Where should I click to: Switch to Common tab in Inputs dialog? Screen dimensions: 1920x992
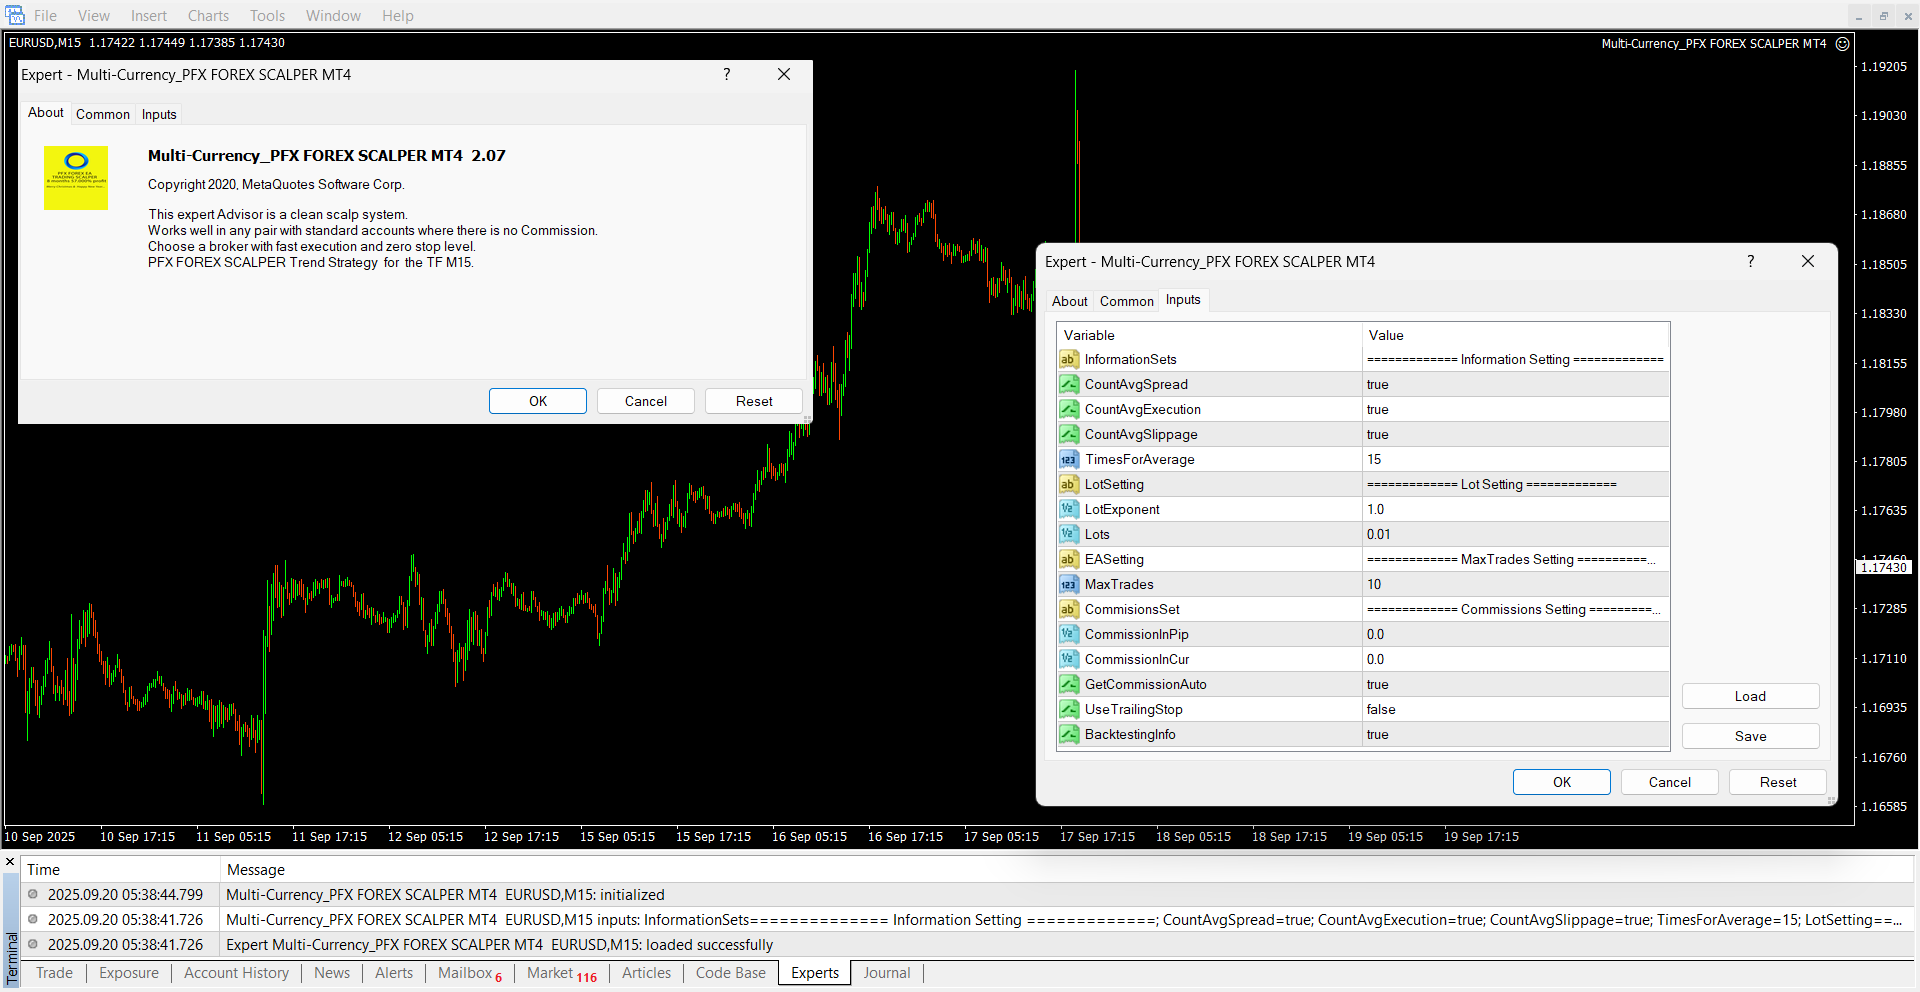pyautogui.click(x=1126, y=301)
